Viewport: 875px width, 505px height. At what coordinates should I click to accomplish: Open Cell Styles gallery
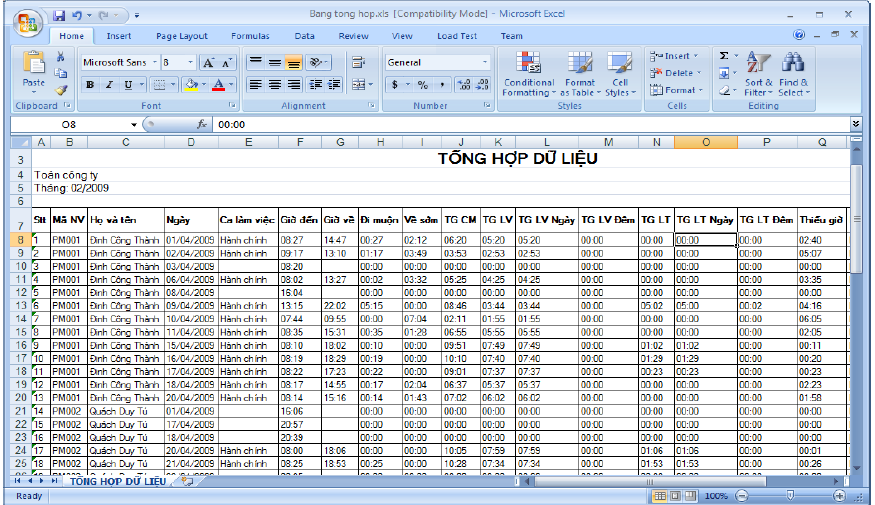620,74
